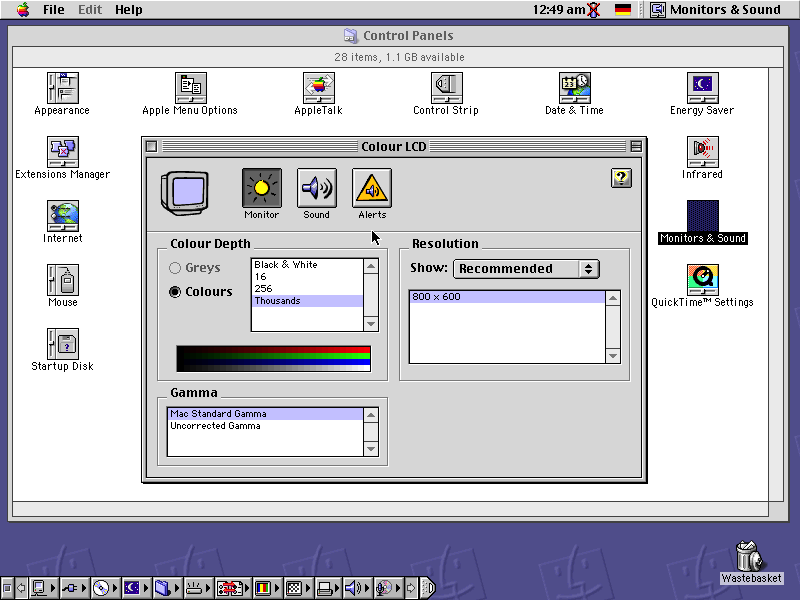The height and width of the screenshot is (600, 800).
Task: Select the Startup Disk icon
Action: (x=62, y=344)
